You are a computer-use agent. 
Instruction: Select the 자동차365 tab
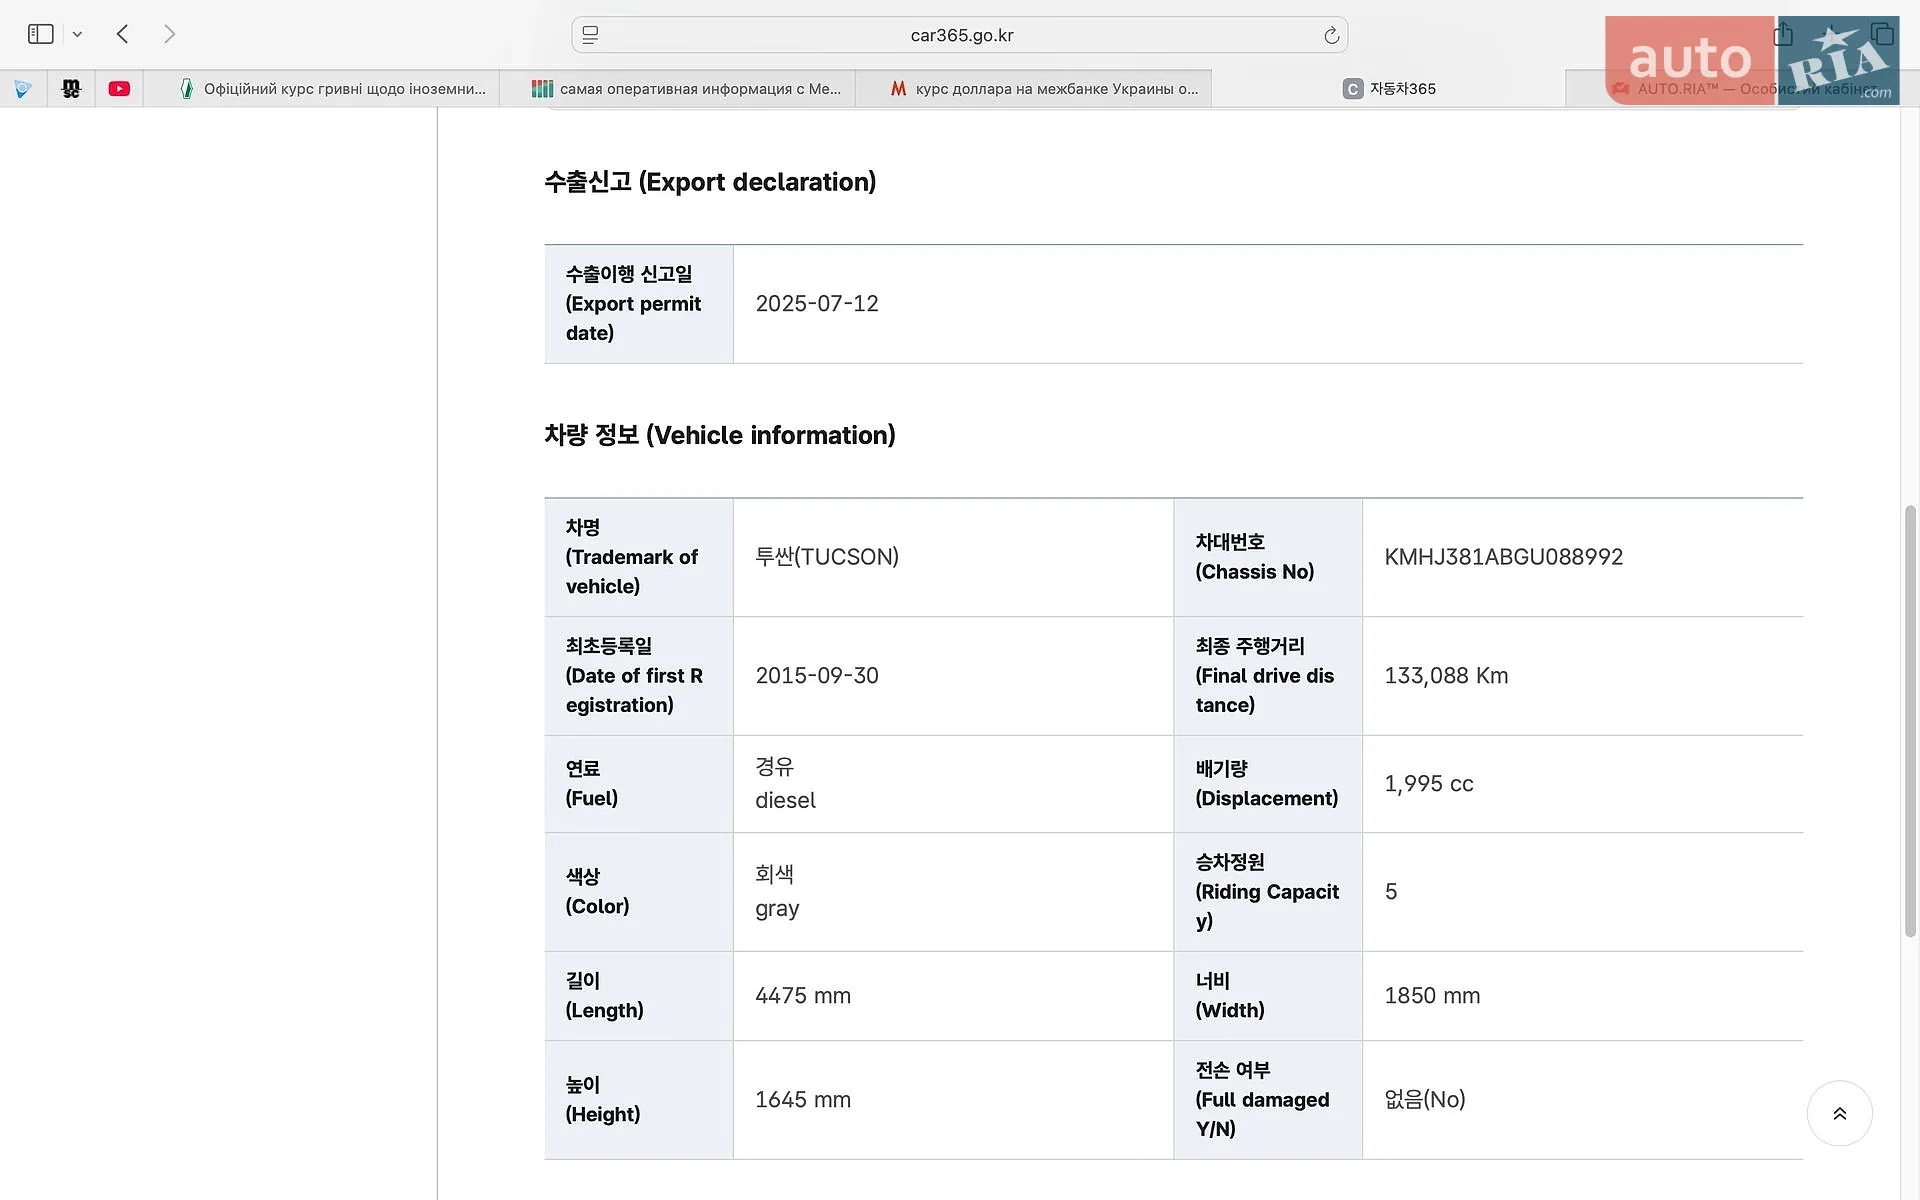click(x=1389, y=88)
